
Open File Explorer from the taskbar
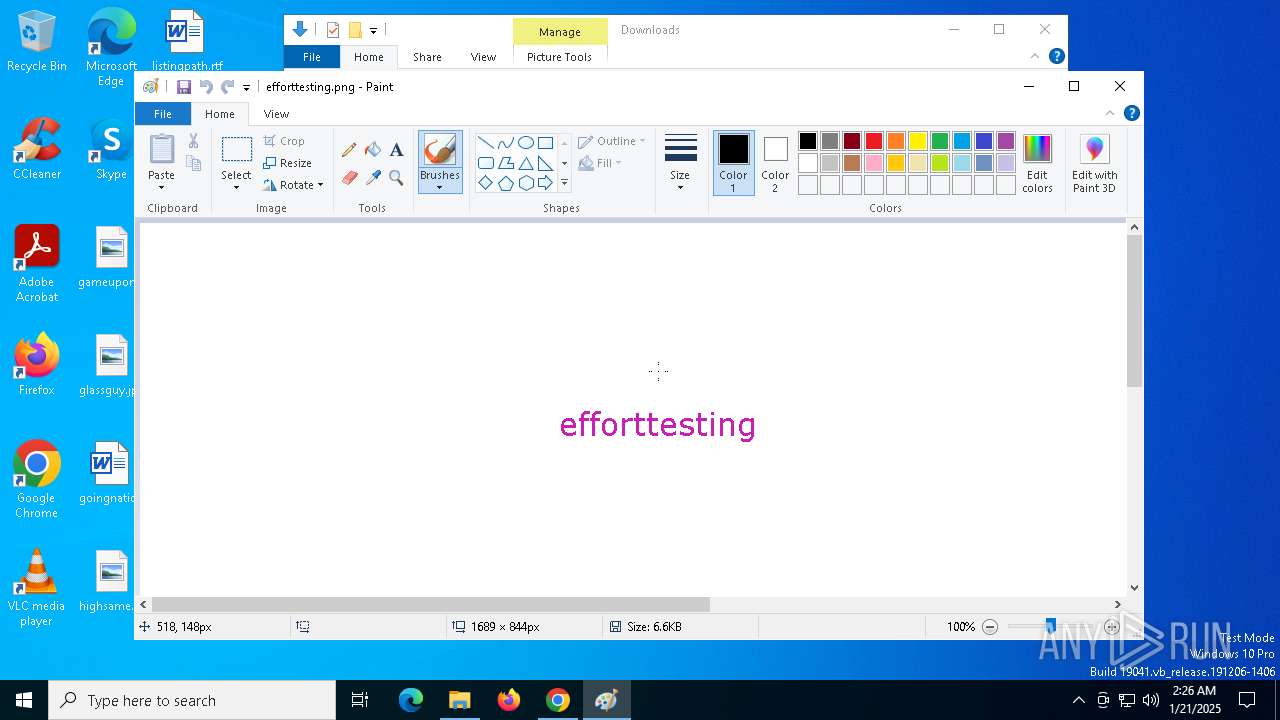pyautogui.click(x=459, y=701)
